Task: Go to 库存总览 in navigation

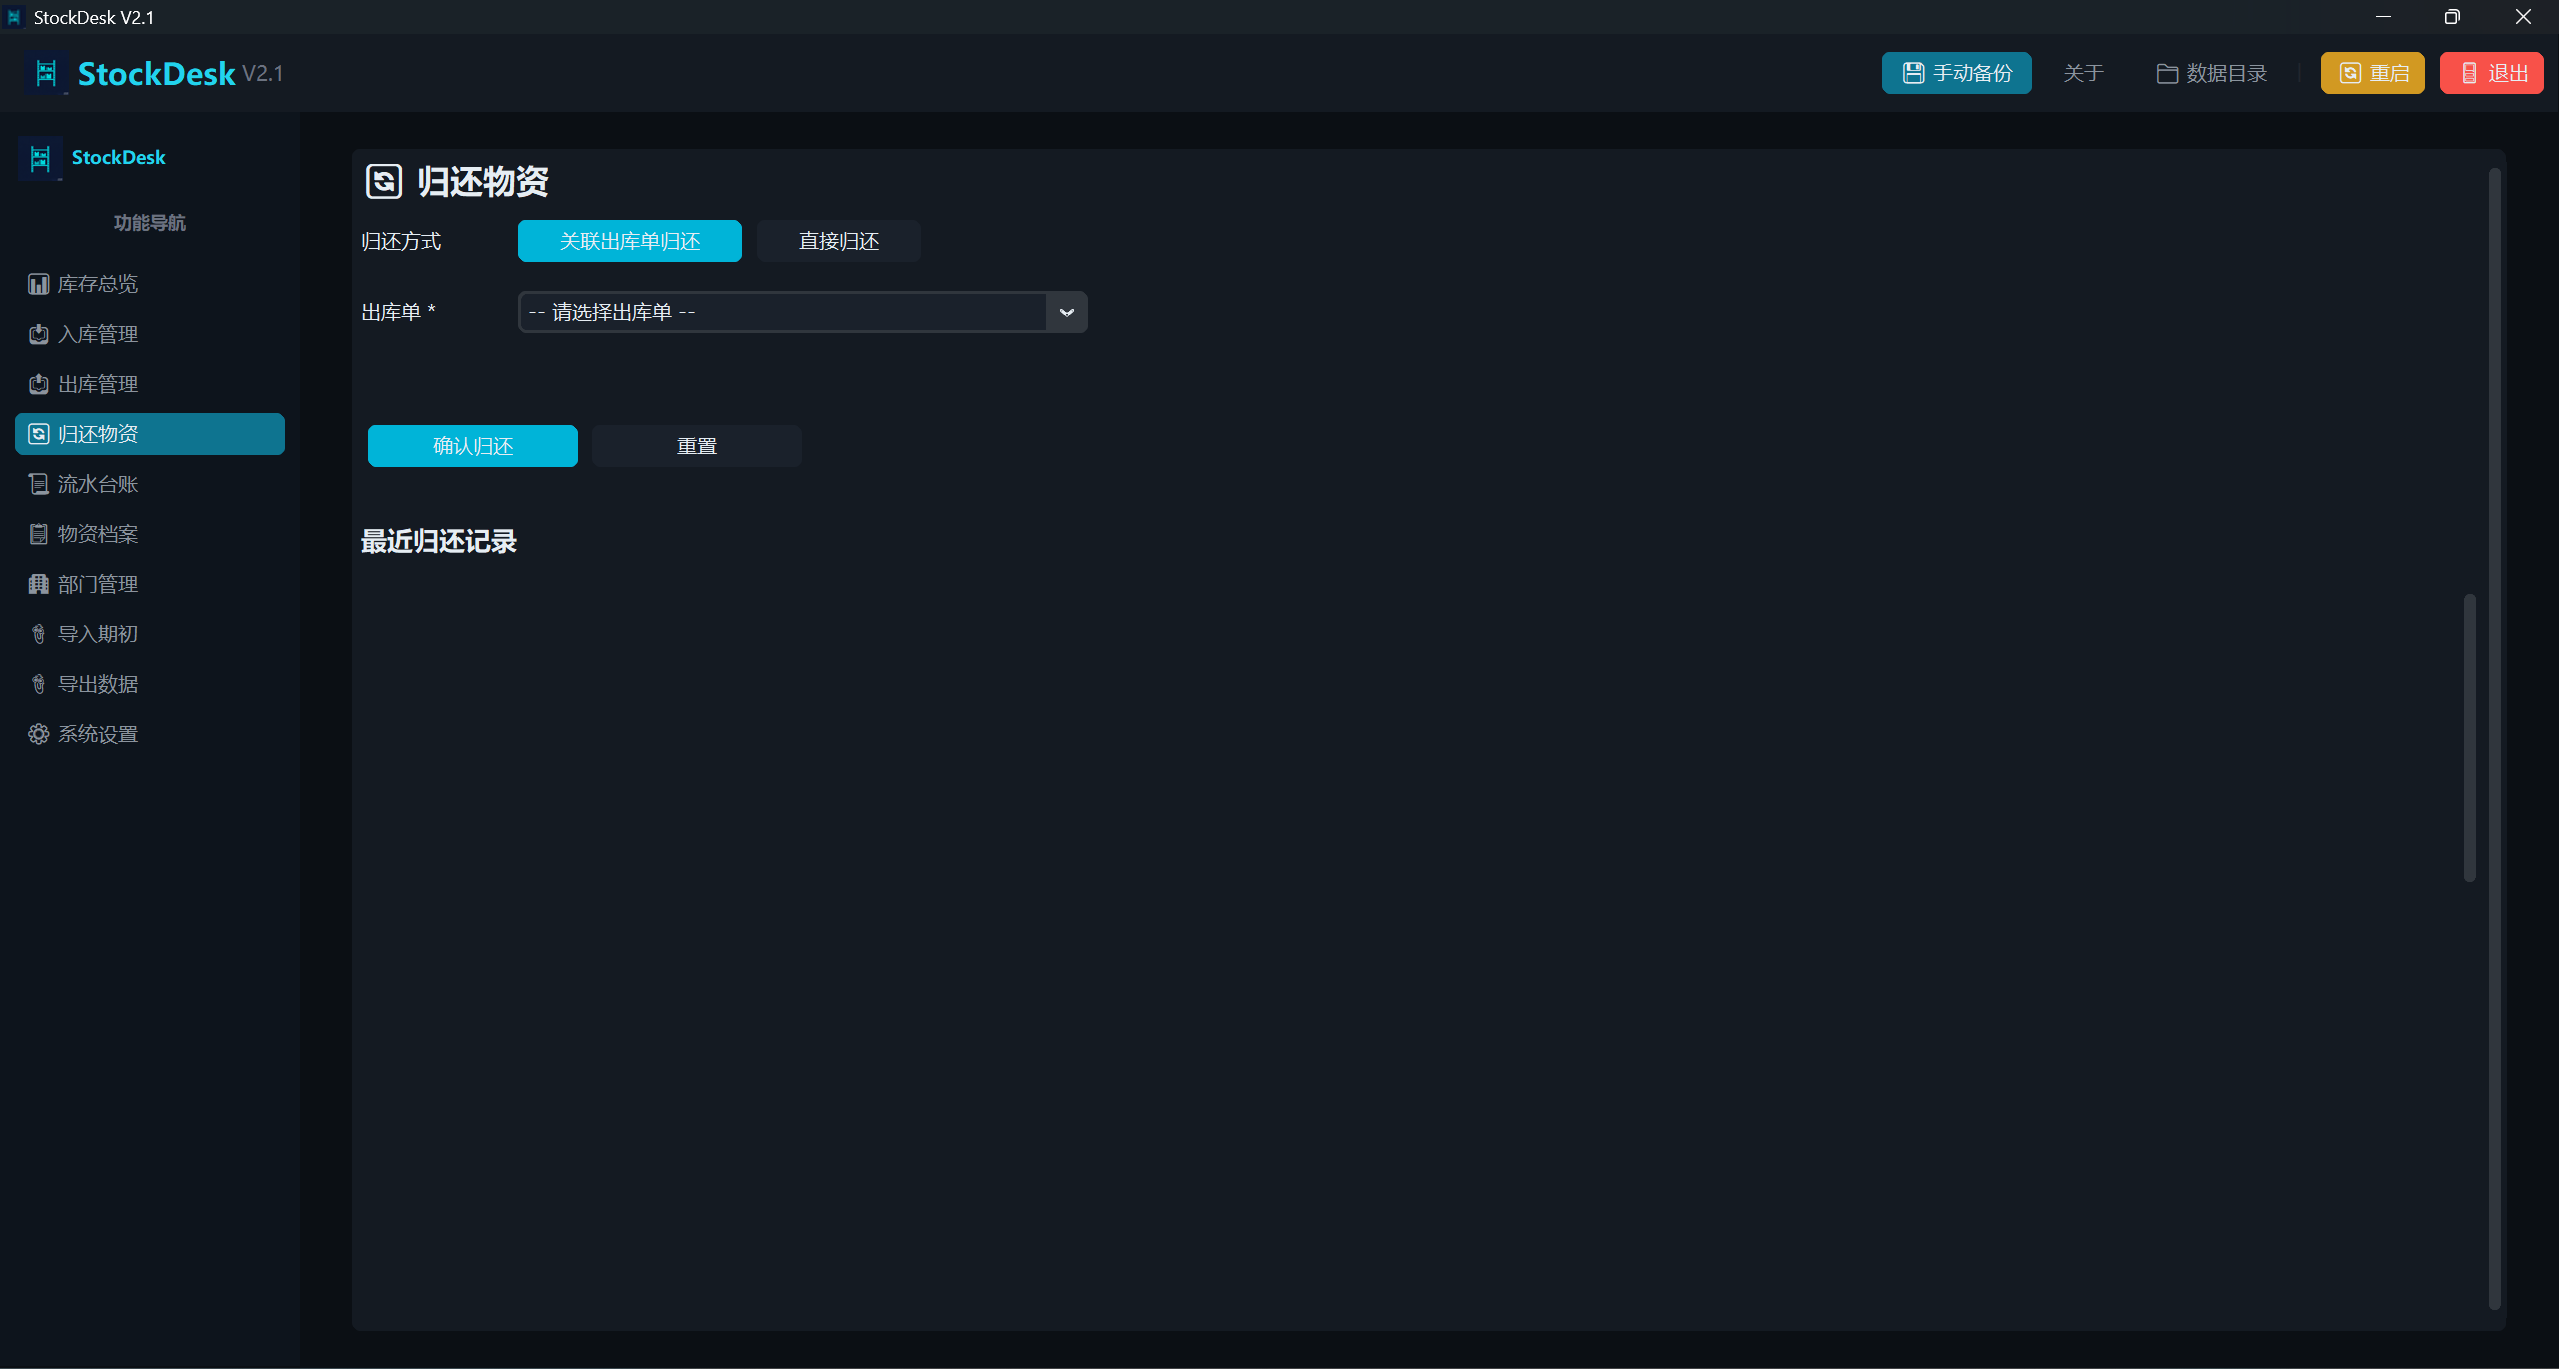Action: click(x=150, y=284)
